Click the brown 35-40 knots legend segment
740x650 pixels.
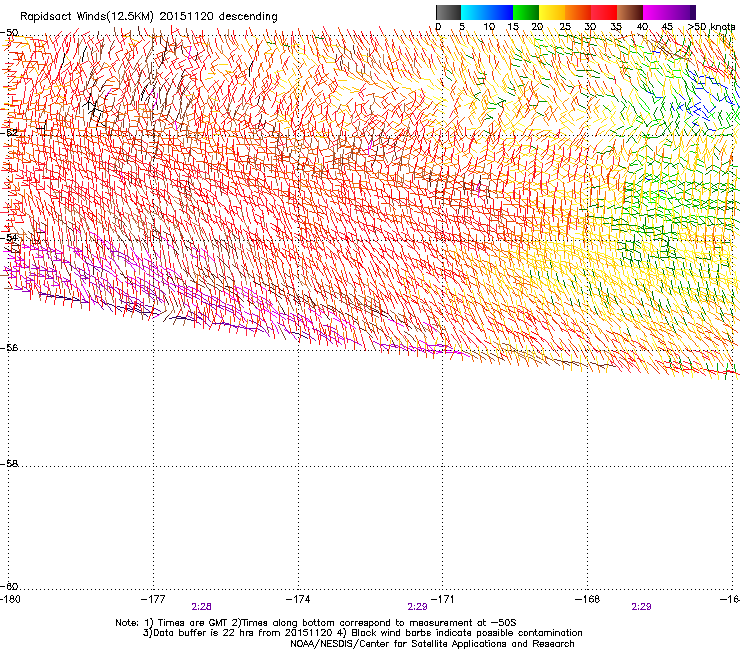click(x=630, y=12)
